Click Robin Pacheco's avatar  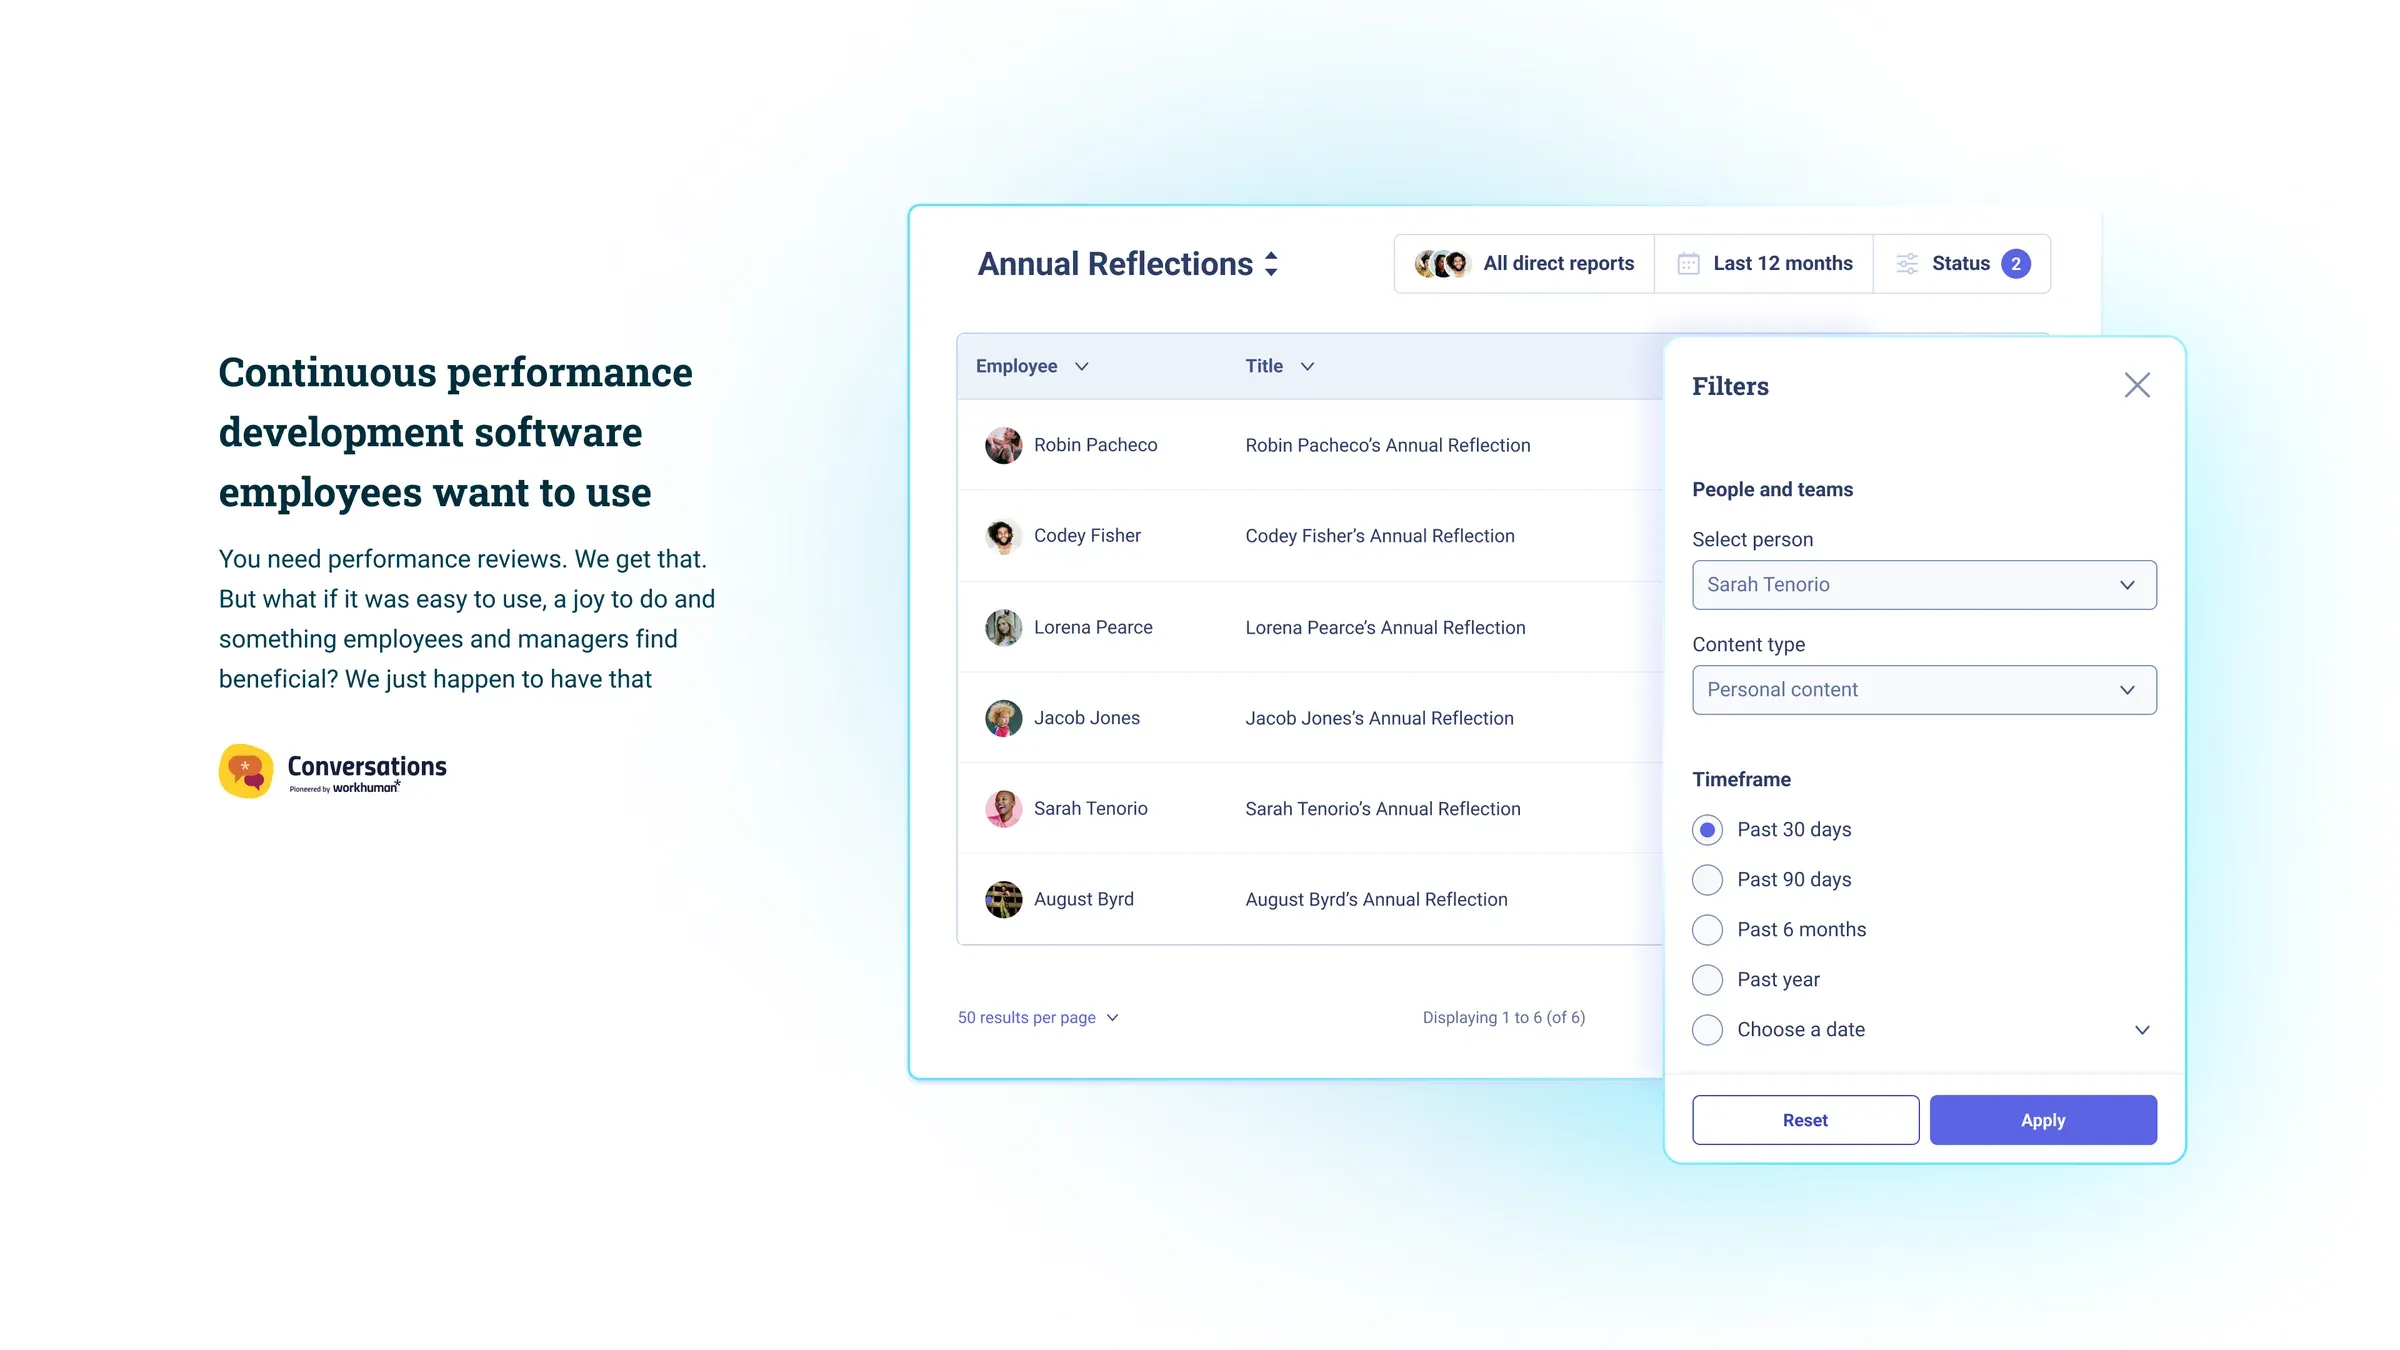tap(1003, 445)
